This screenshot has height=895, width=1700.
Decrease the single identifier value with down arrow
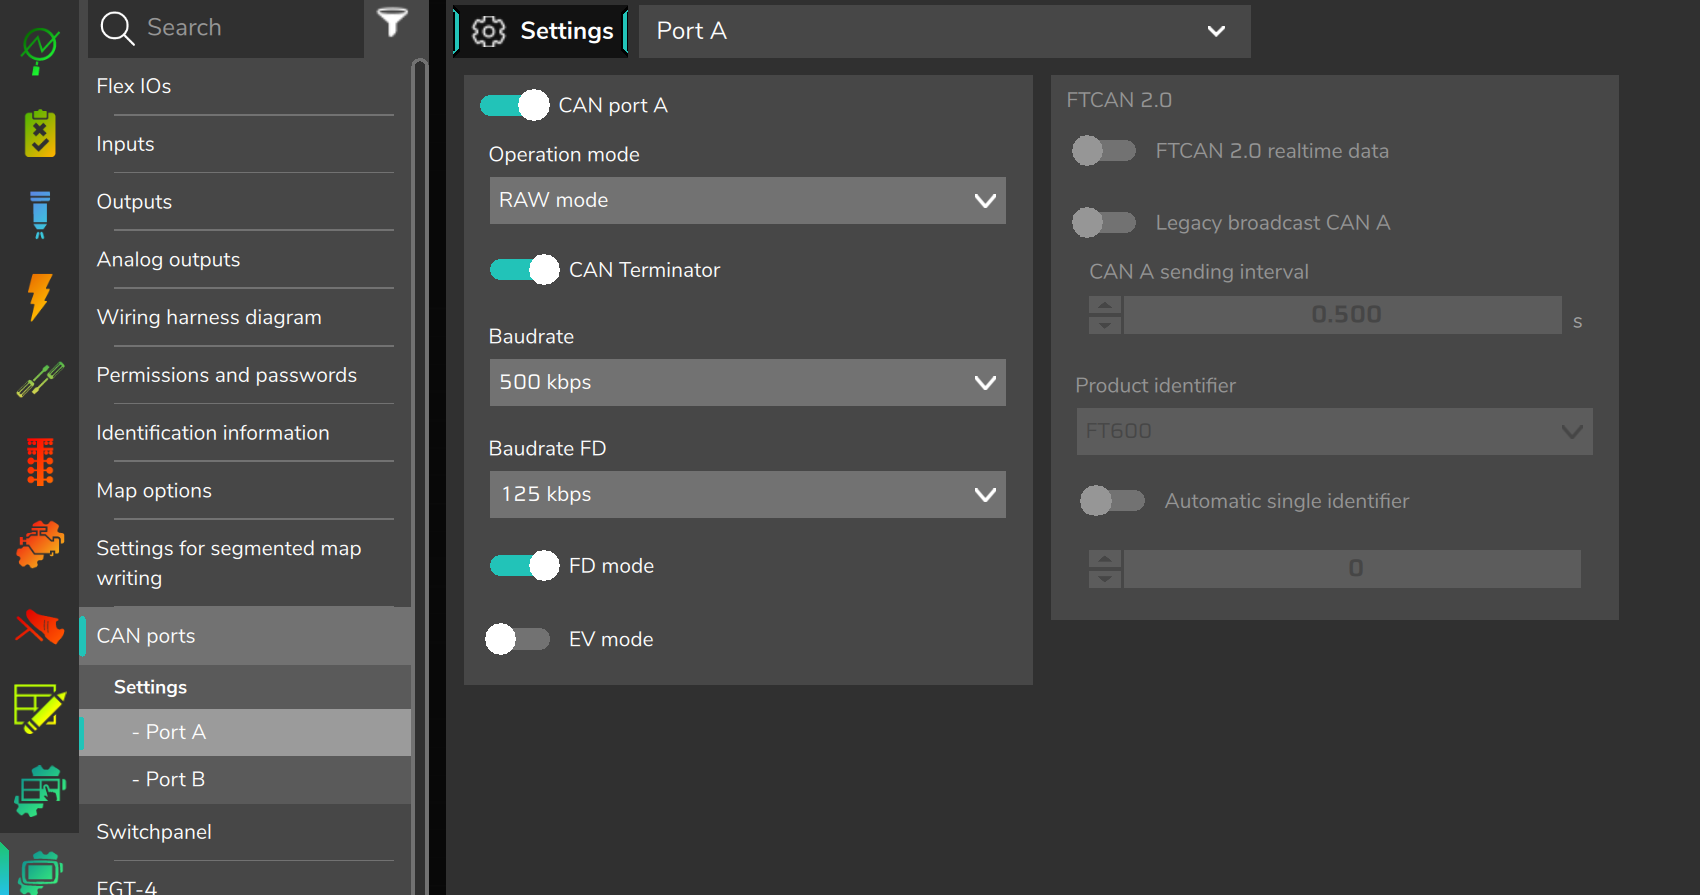[x=1105, y=578]
